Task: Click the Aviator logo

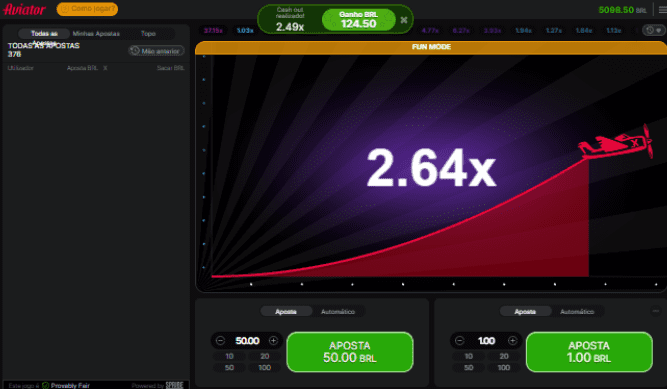Action: 24,9
